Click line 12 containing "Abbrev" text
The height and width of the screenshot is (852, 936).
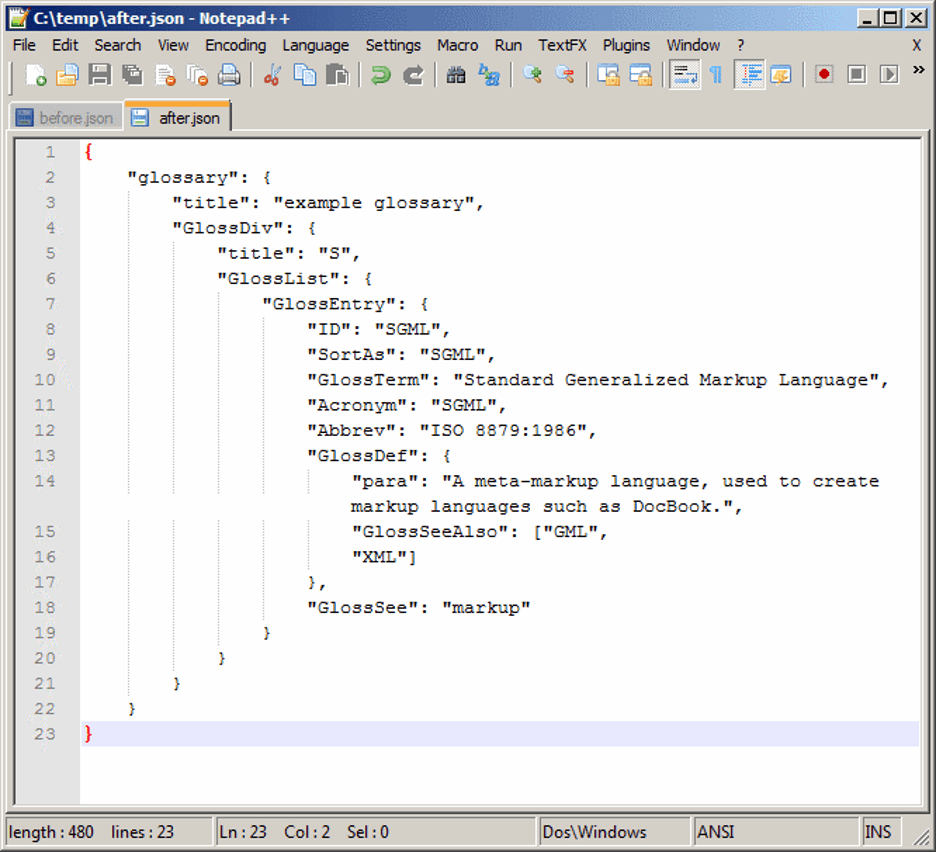coord(451,430)
